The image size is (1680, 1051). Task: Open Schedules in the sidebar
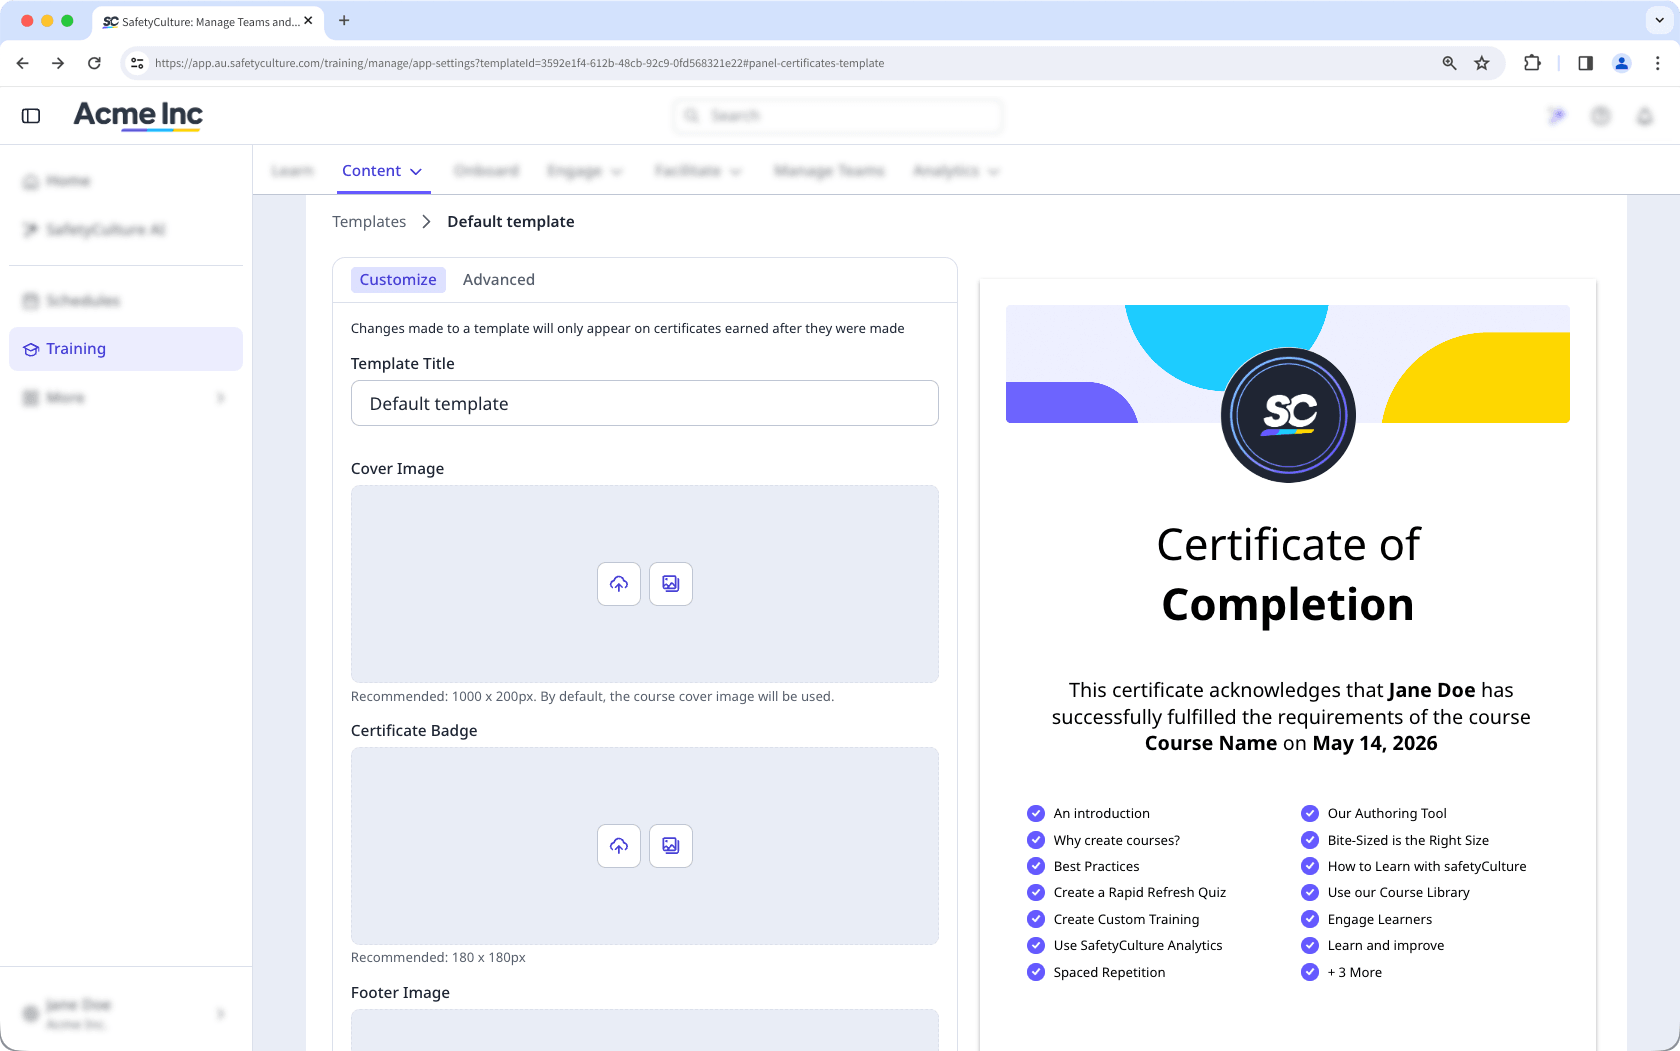click(x=126, y=301)
